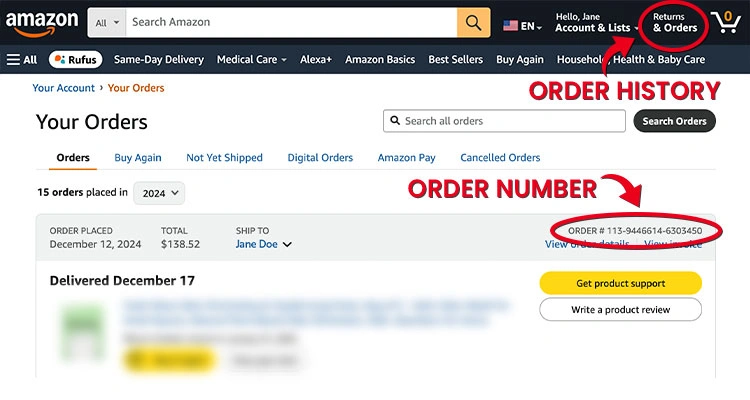This screenshot has width=750, height=400.
Task: Click the orange search magnifier button
Action: point(473,22)
